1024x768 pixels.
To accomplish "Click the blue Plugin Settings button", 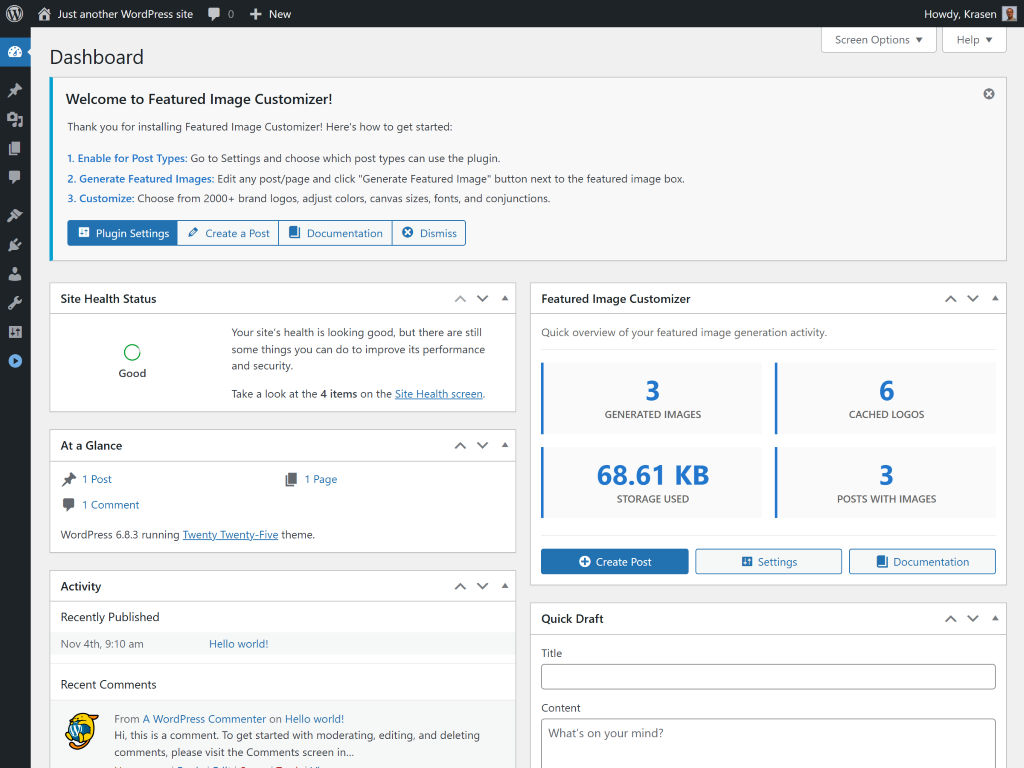I will 123,233.
